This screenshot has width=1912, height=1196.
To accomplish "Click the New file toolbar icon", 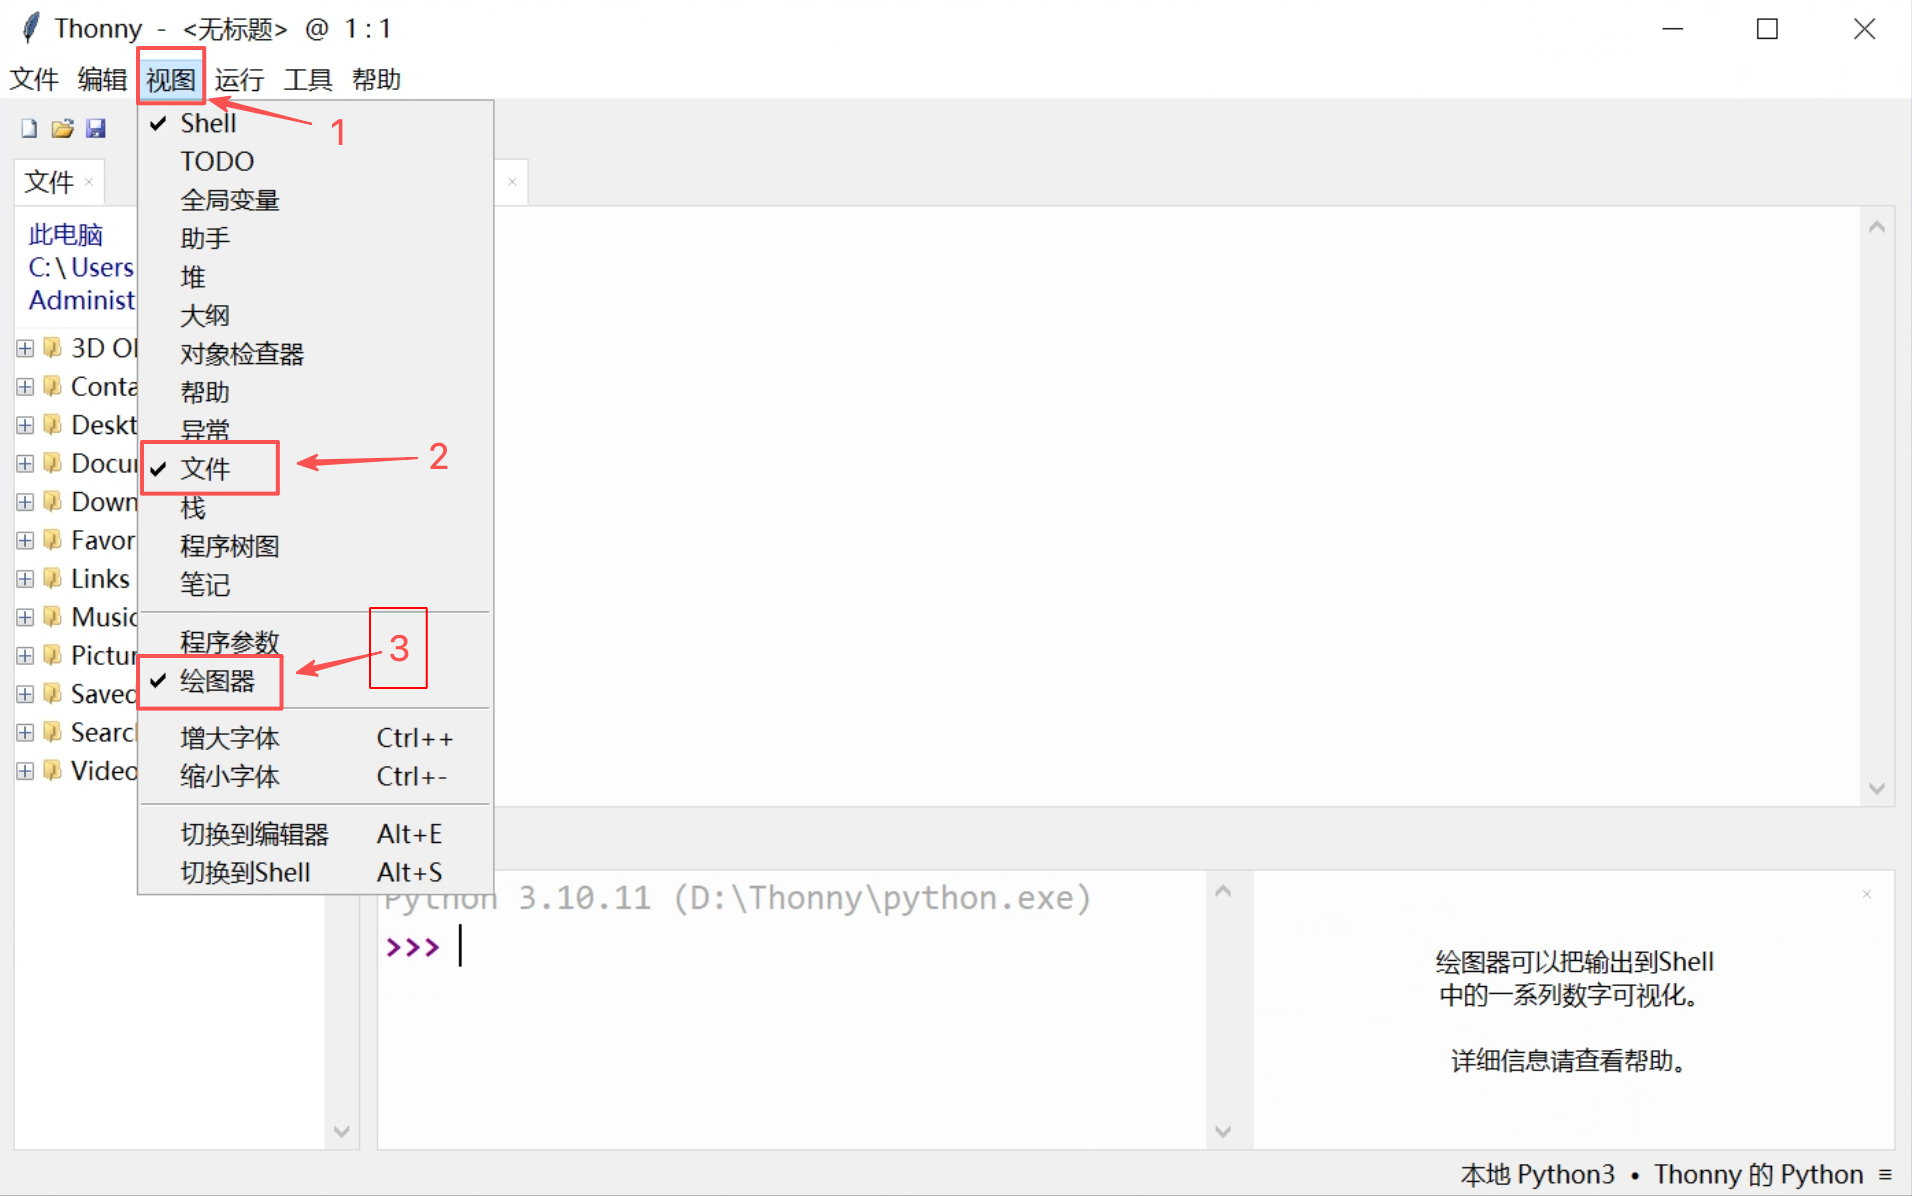I will (29, 128).
